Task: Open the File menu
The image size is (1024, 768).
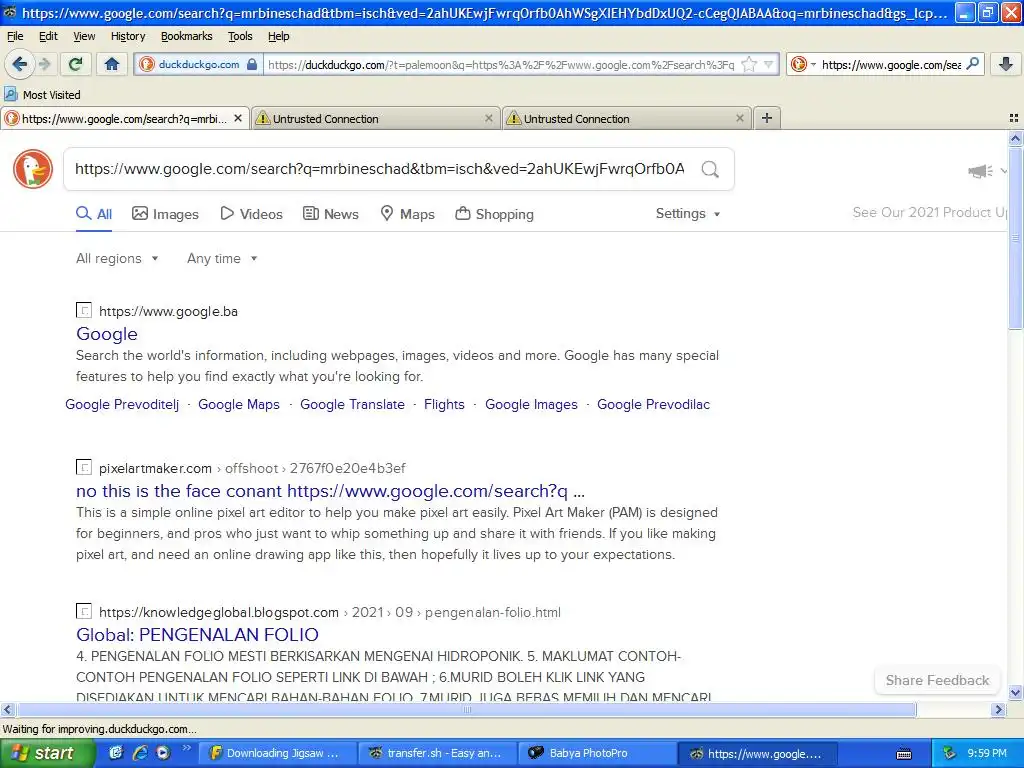Action: [x=15, y=36]
